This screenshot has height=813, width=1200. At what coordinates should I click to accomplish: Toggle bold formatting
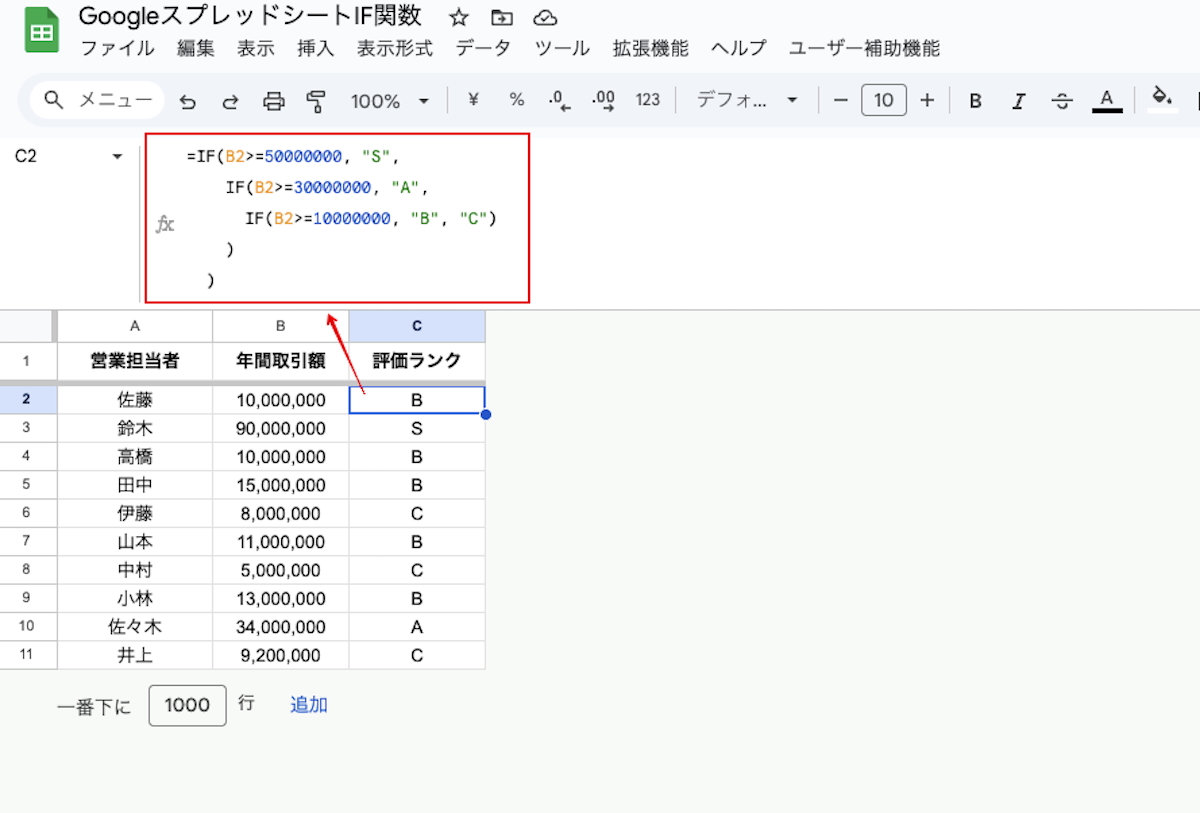coord(976,100)
